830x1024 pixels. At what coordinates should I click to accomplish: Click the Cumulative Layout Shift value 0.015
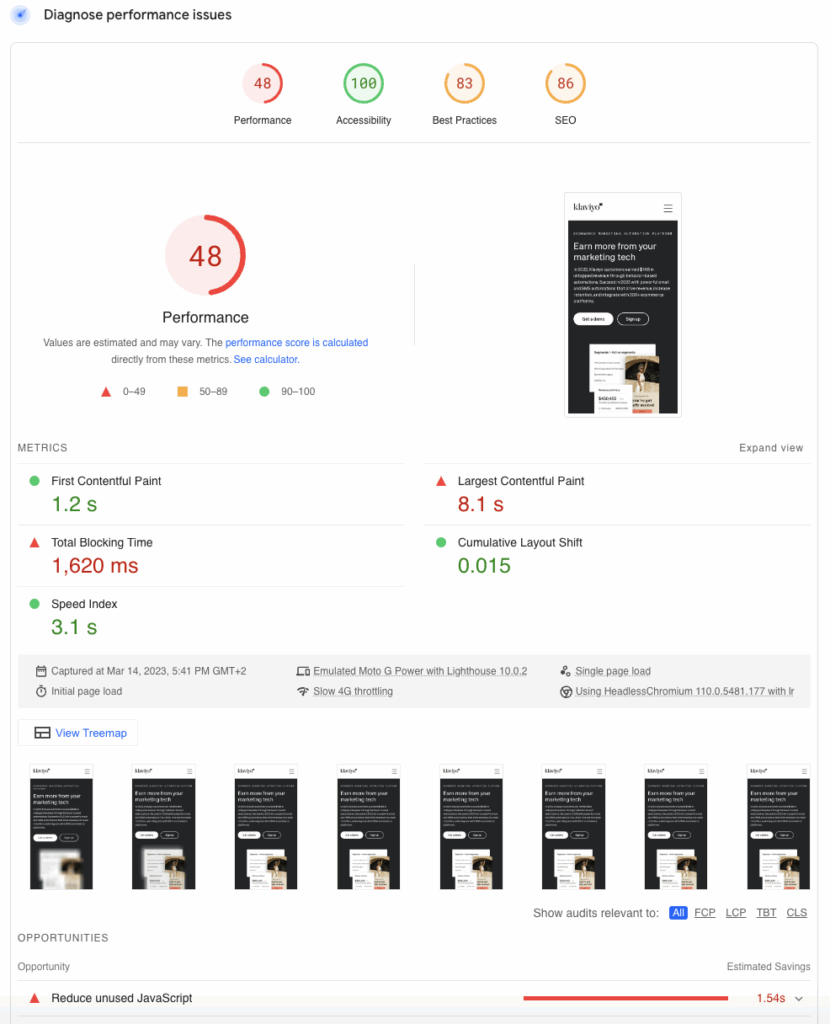point(484,566)
